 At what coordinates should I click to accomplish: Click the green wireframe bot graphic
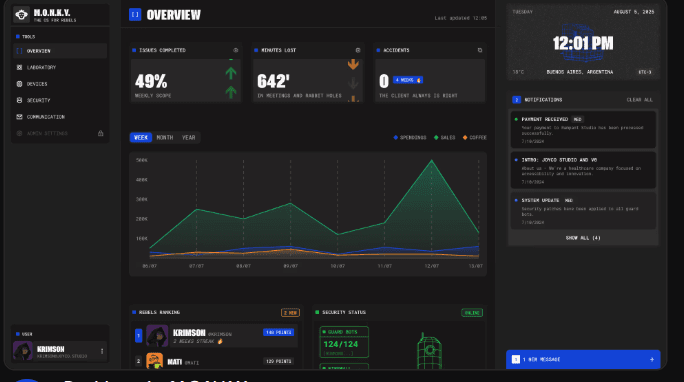(429, 351)
